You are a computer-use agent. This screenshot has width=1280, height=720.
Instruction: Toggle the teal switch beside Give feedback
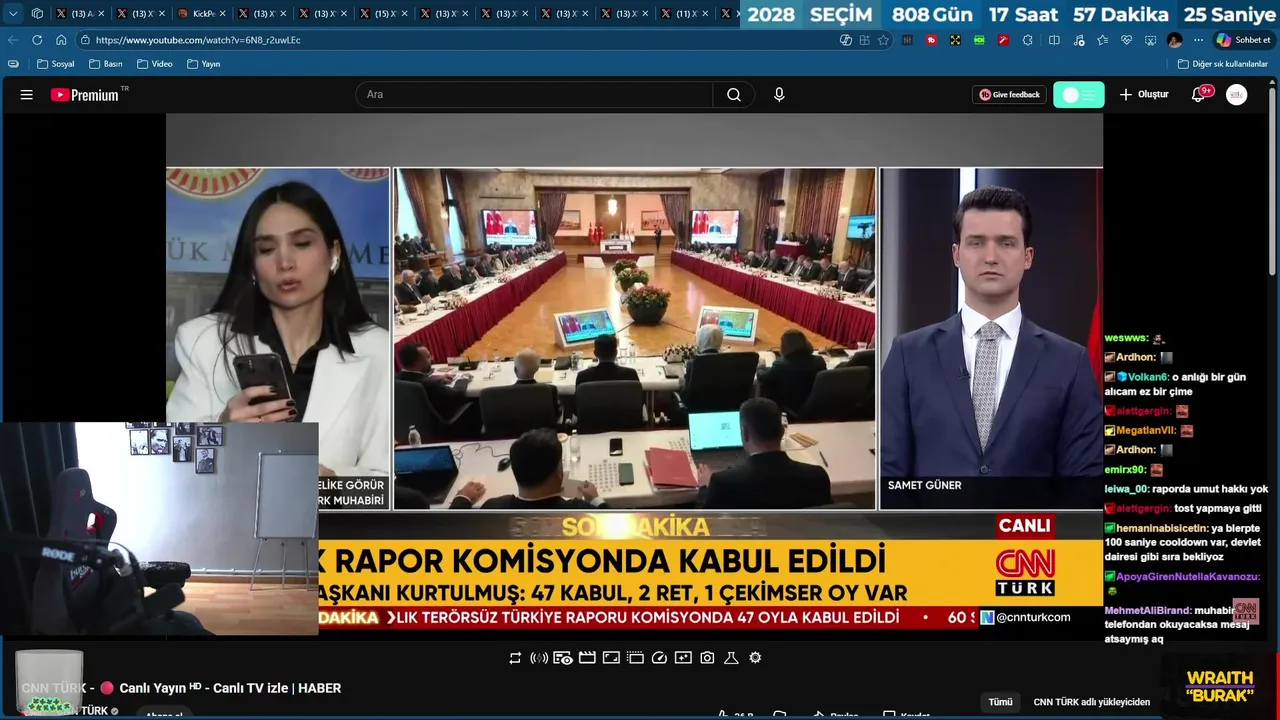pos(1079,95)
